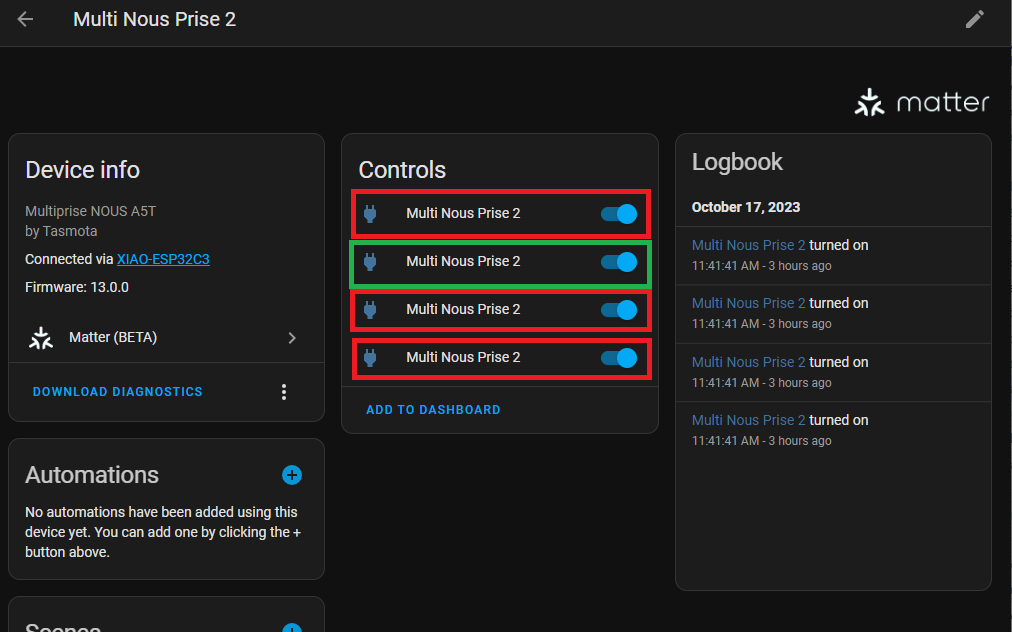This screenshot has width=1012, height=632.
Task: Click the matter branding logo at top right
Action: pos(920,100)
